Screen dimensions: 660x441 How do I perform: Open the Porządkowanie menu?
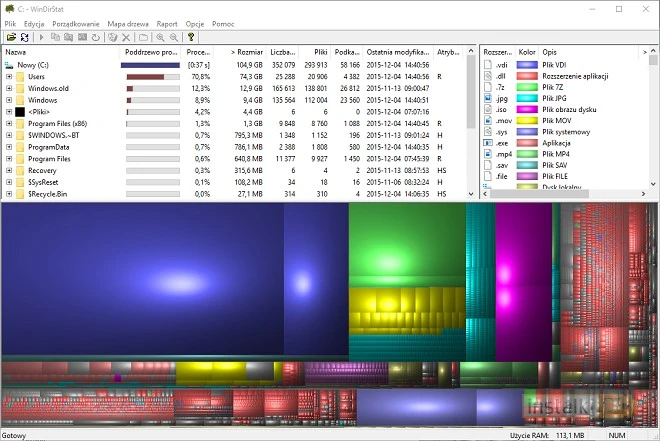tap(74, 22)
